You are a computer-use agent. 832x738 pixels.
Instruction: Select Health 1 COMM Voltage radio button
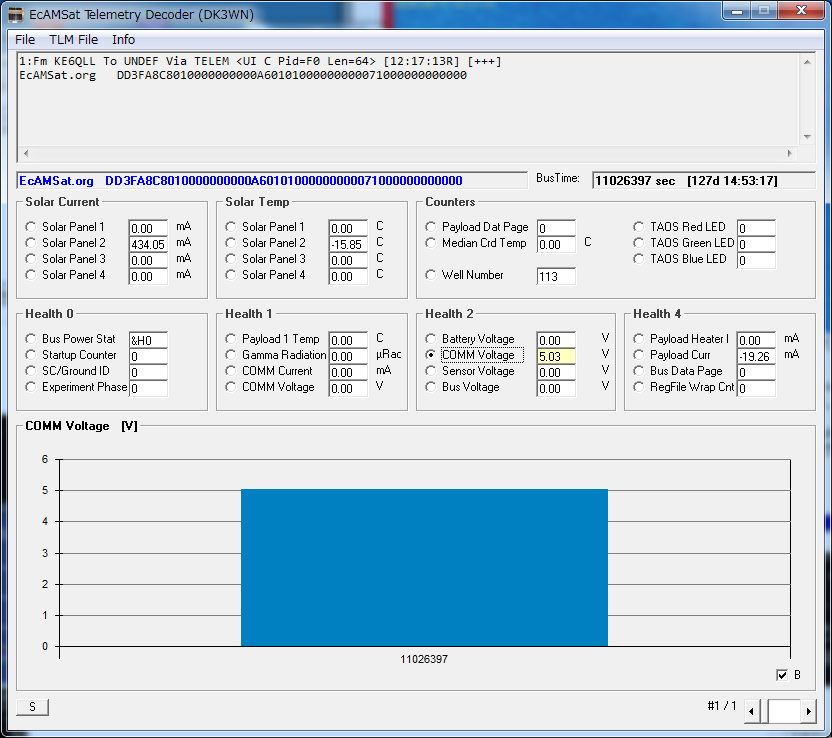tap(231, 387)
